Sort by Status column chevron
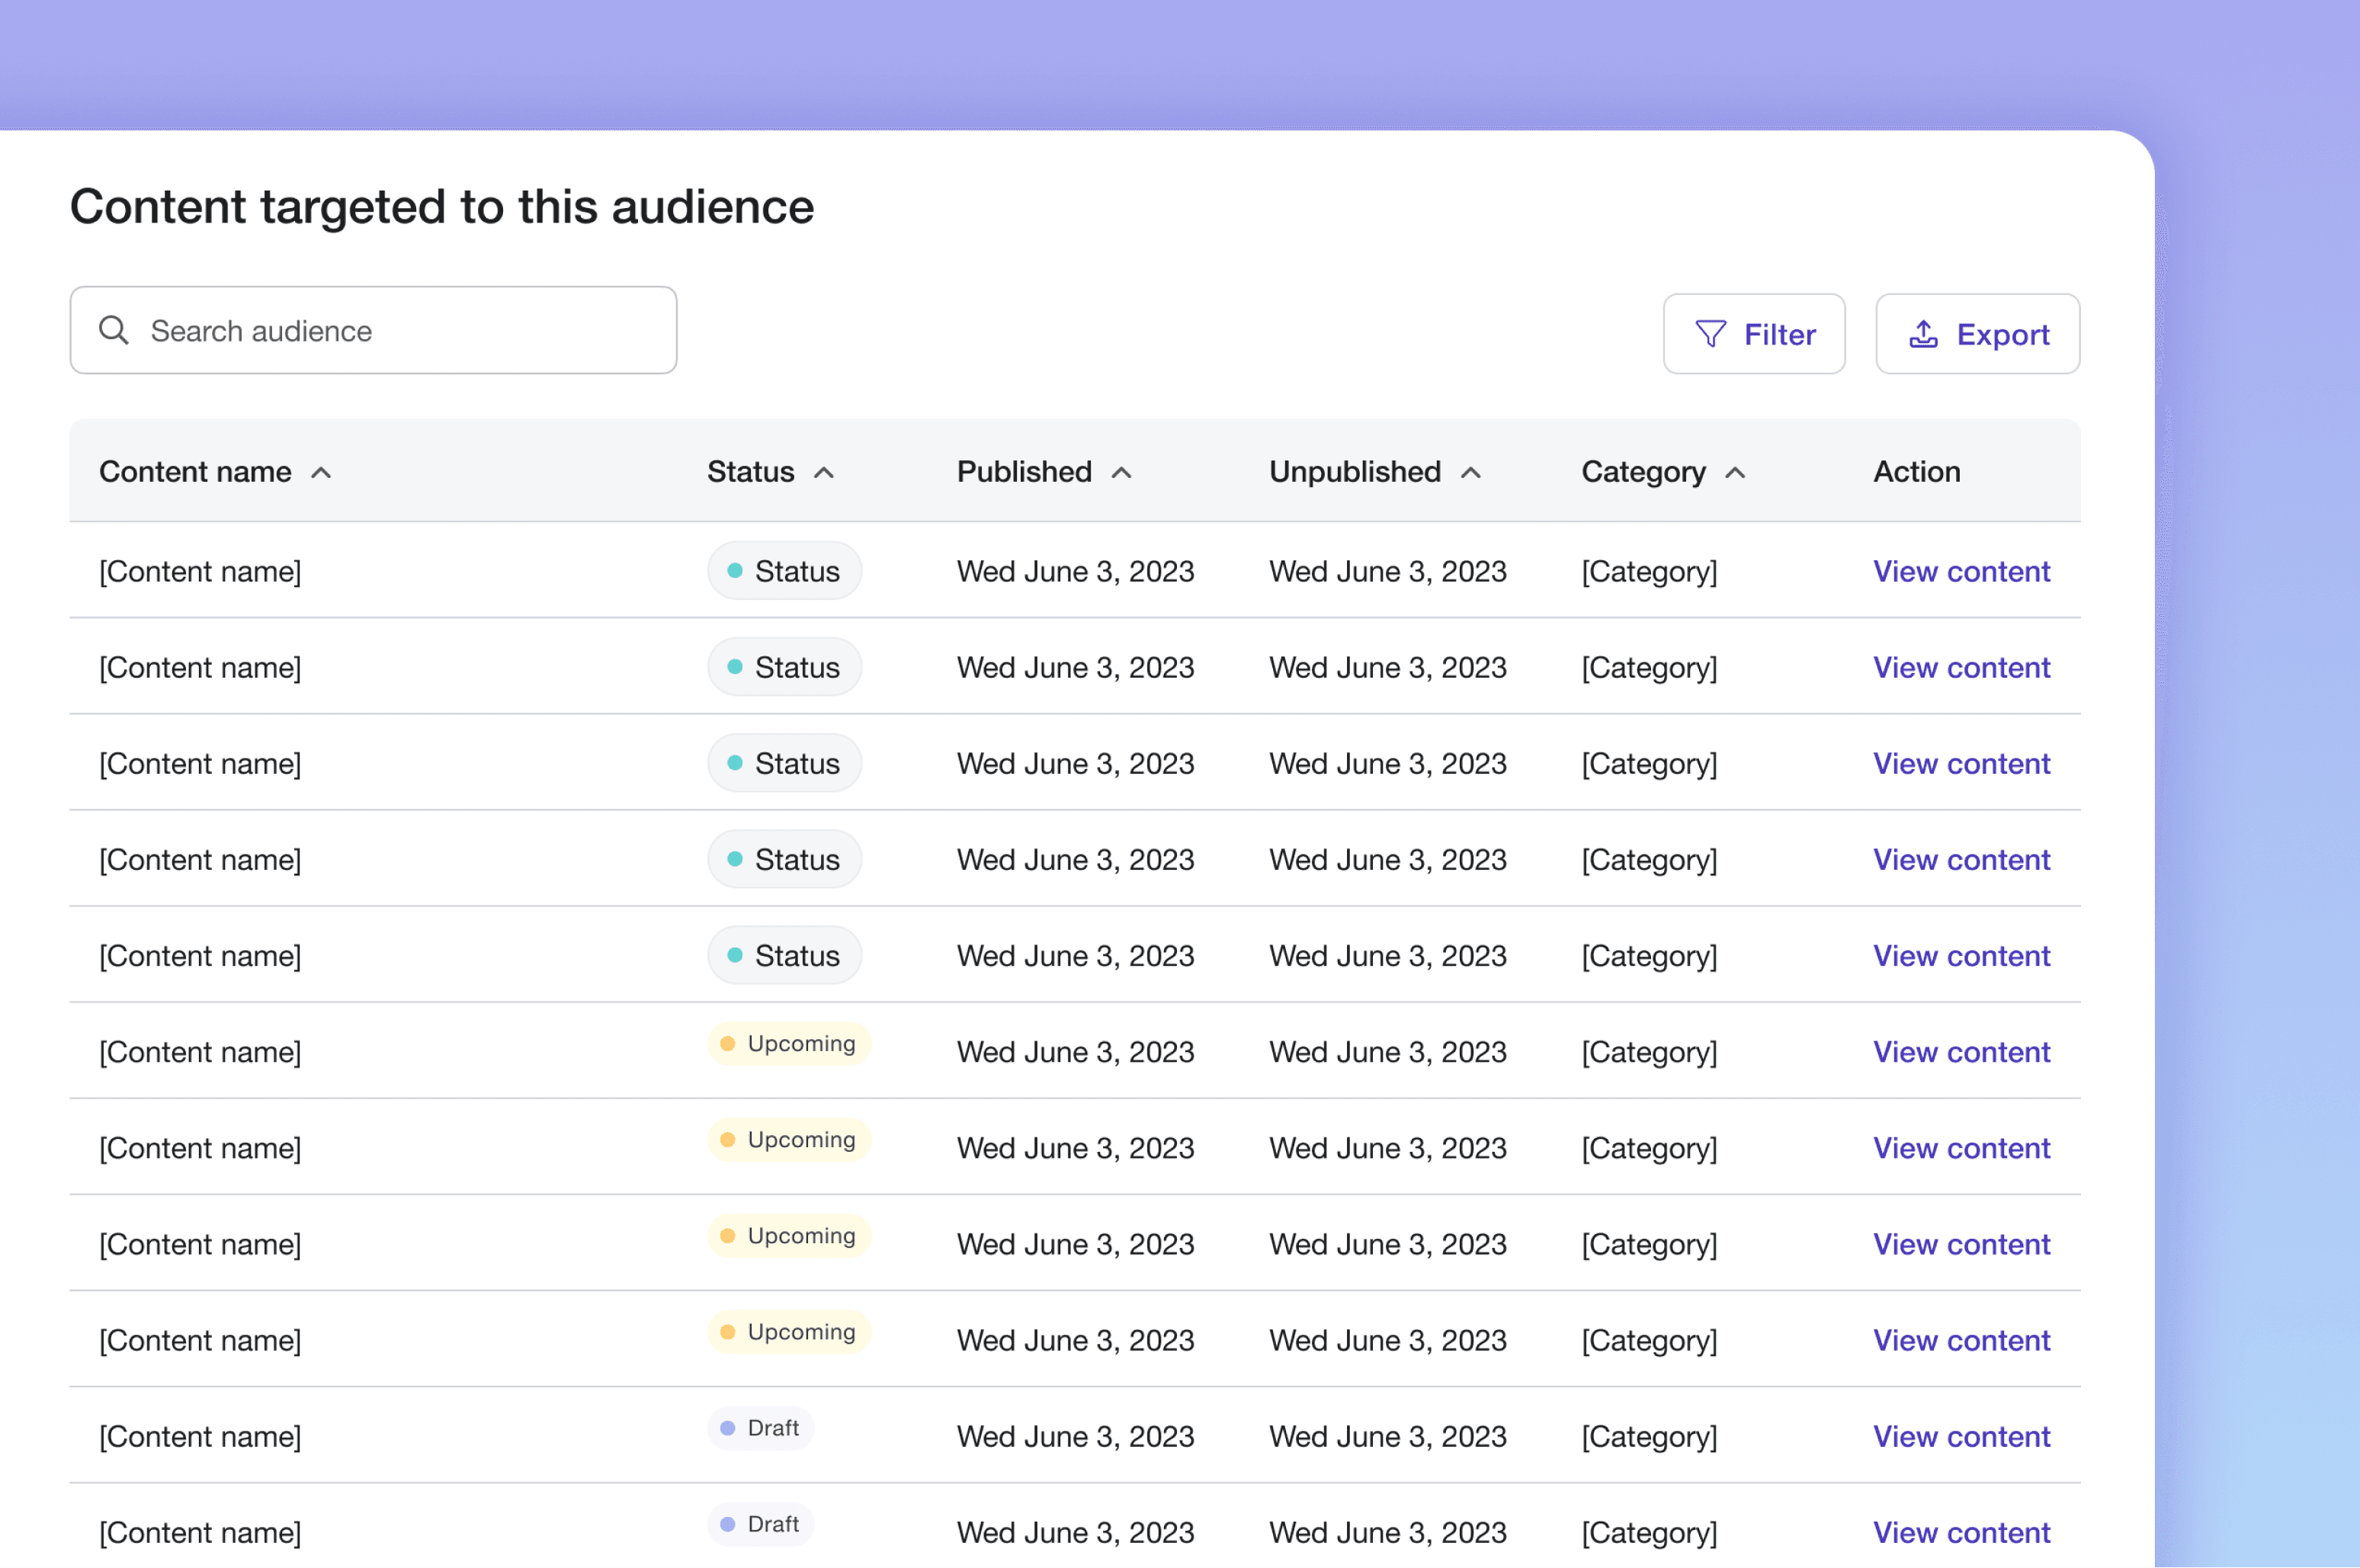Image resolution: width=2360 pixels, height=1568 pixels. (x=824, y=473)
